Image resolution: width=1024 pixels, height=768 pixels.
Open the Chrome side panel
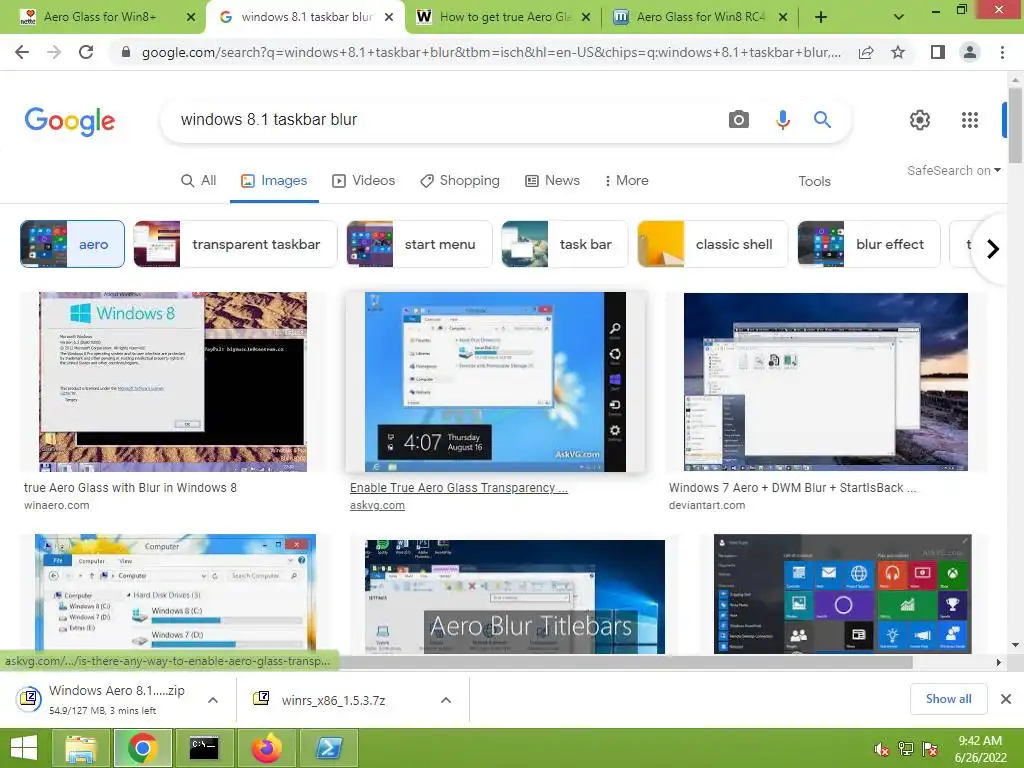(938, 52)
